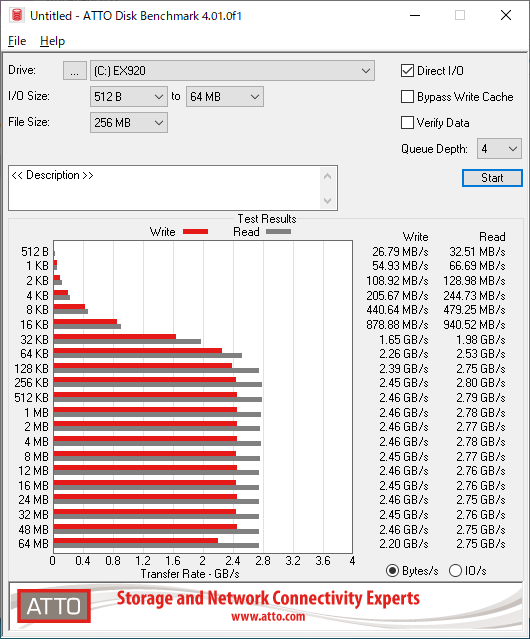Click the 244.73 MB/s read result

click(474, 295)
